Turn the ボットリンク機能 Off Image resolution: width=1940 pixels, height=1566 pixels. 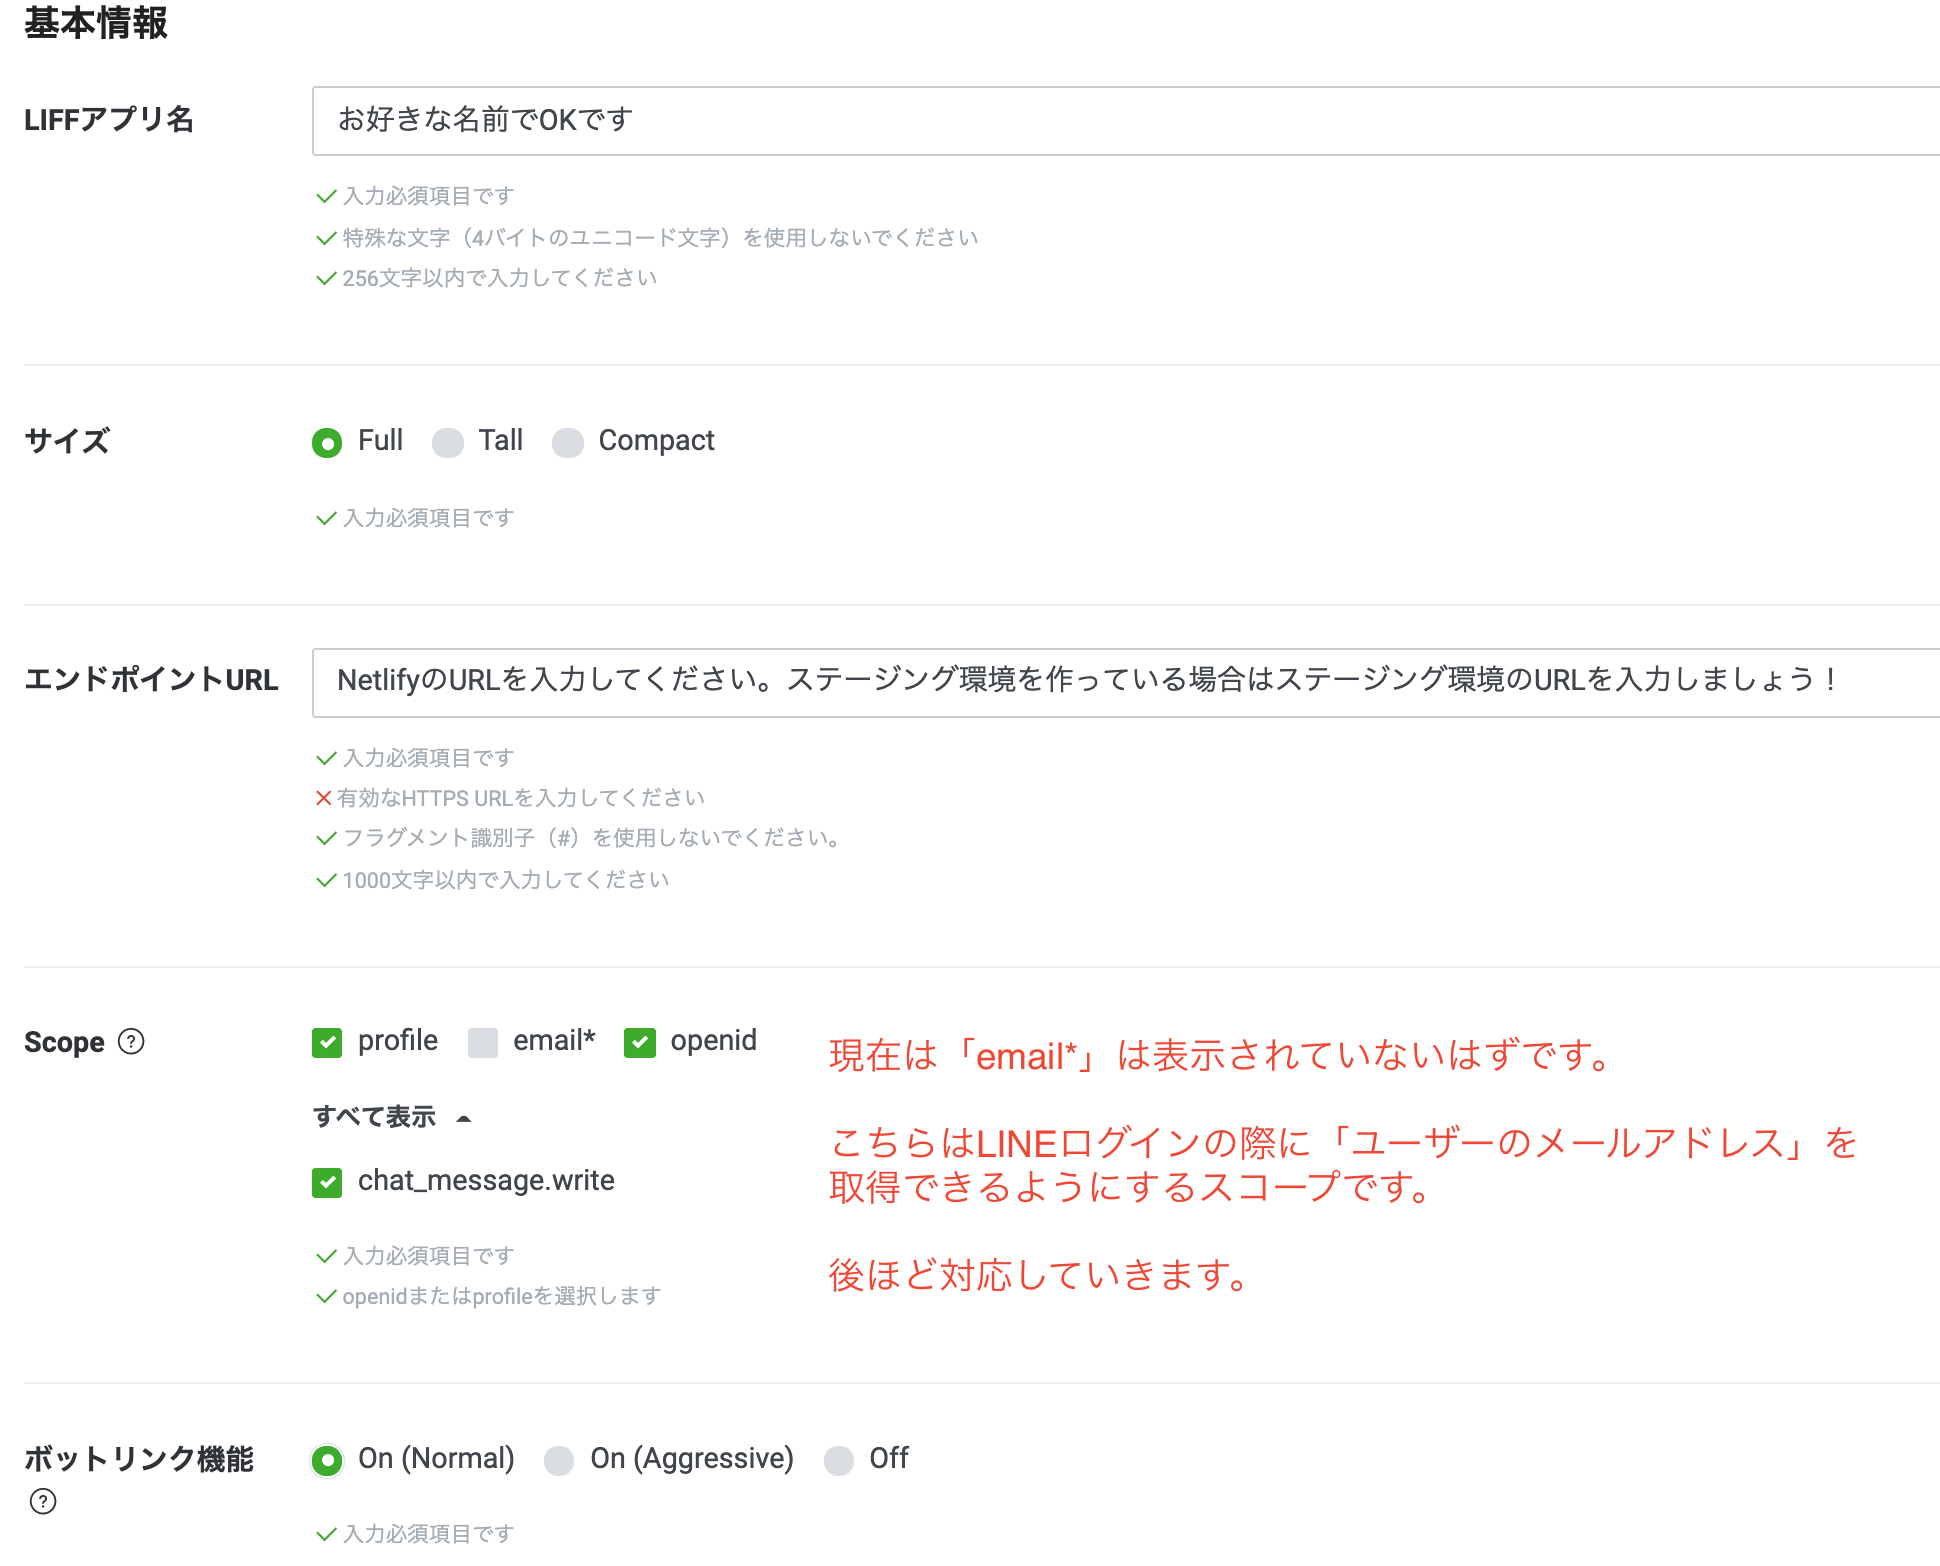[839, 1460]
